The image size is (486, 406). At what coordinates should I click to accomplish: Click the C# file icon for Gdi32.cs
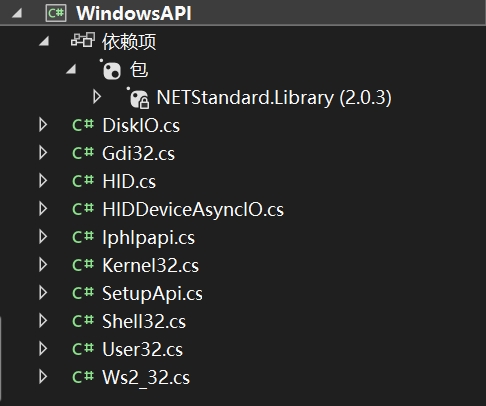point(83,153)
